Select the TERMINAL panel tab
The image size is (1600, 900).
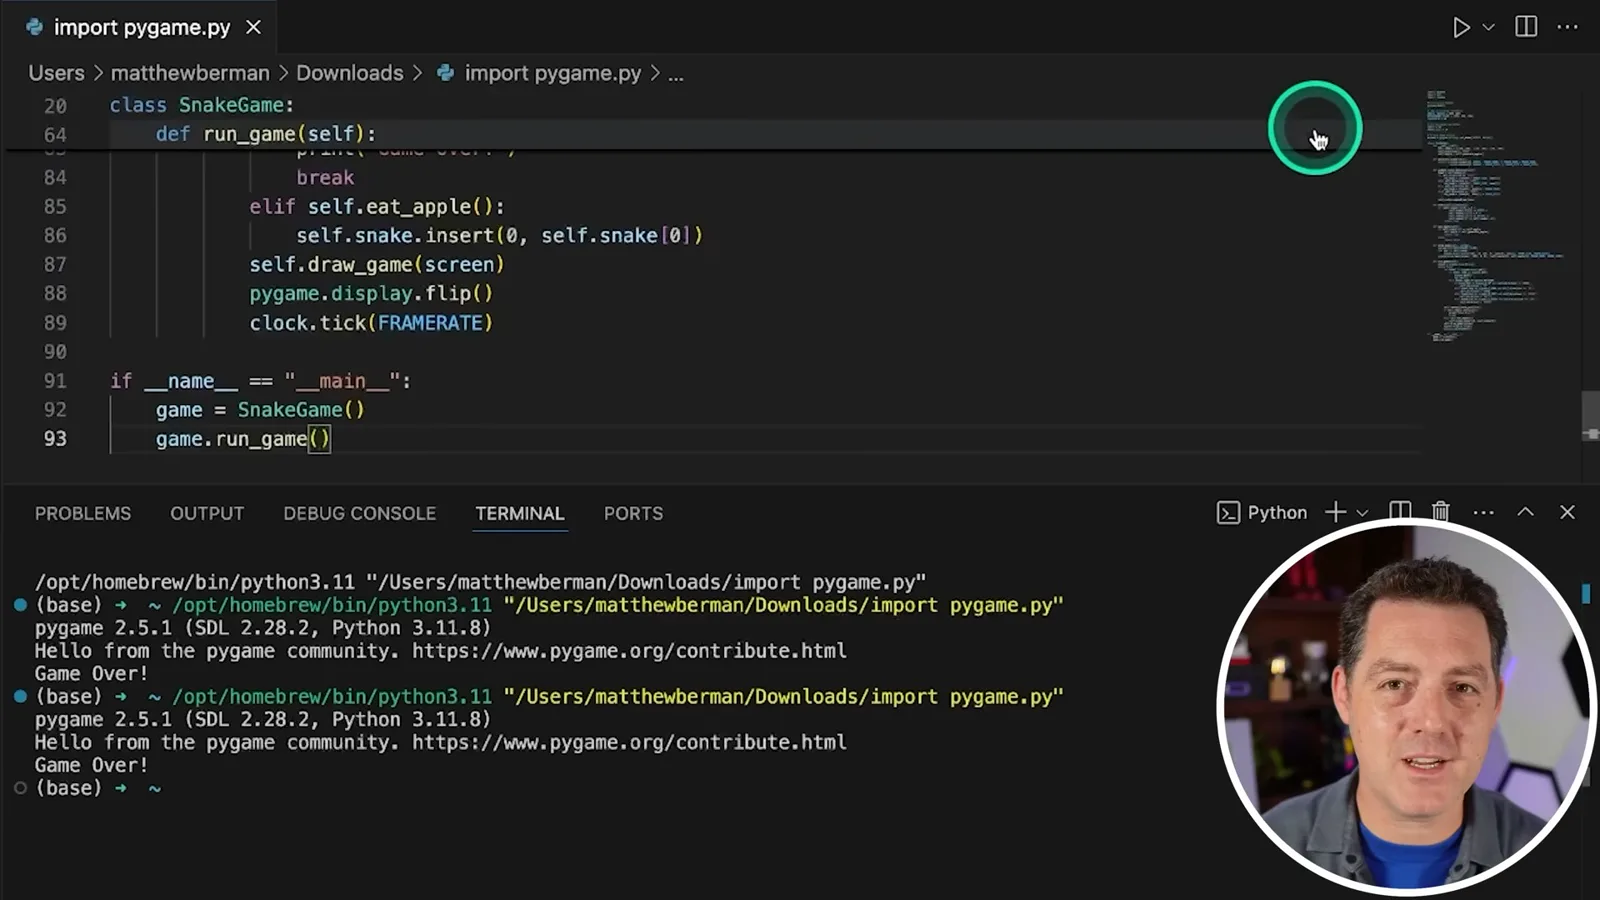[519, 513]
